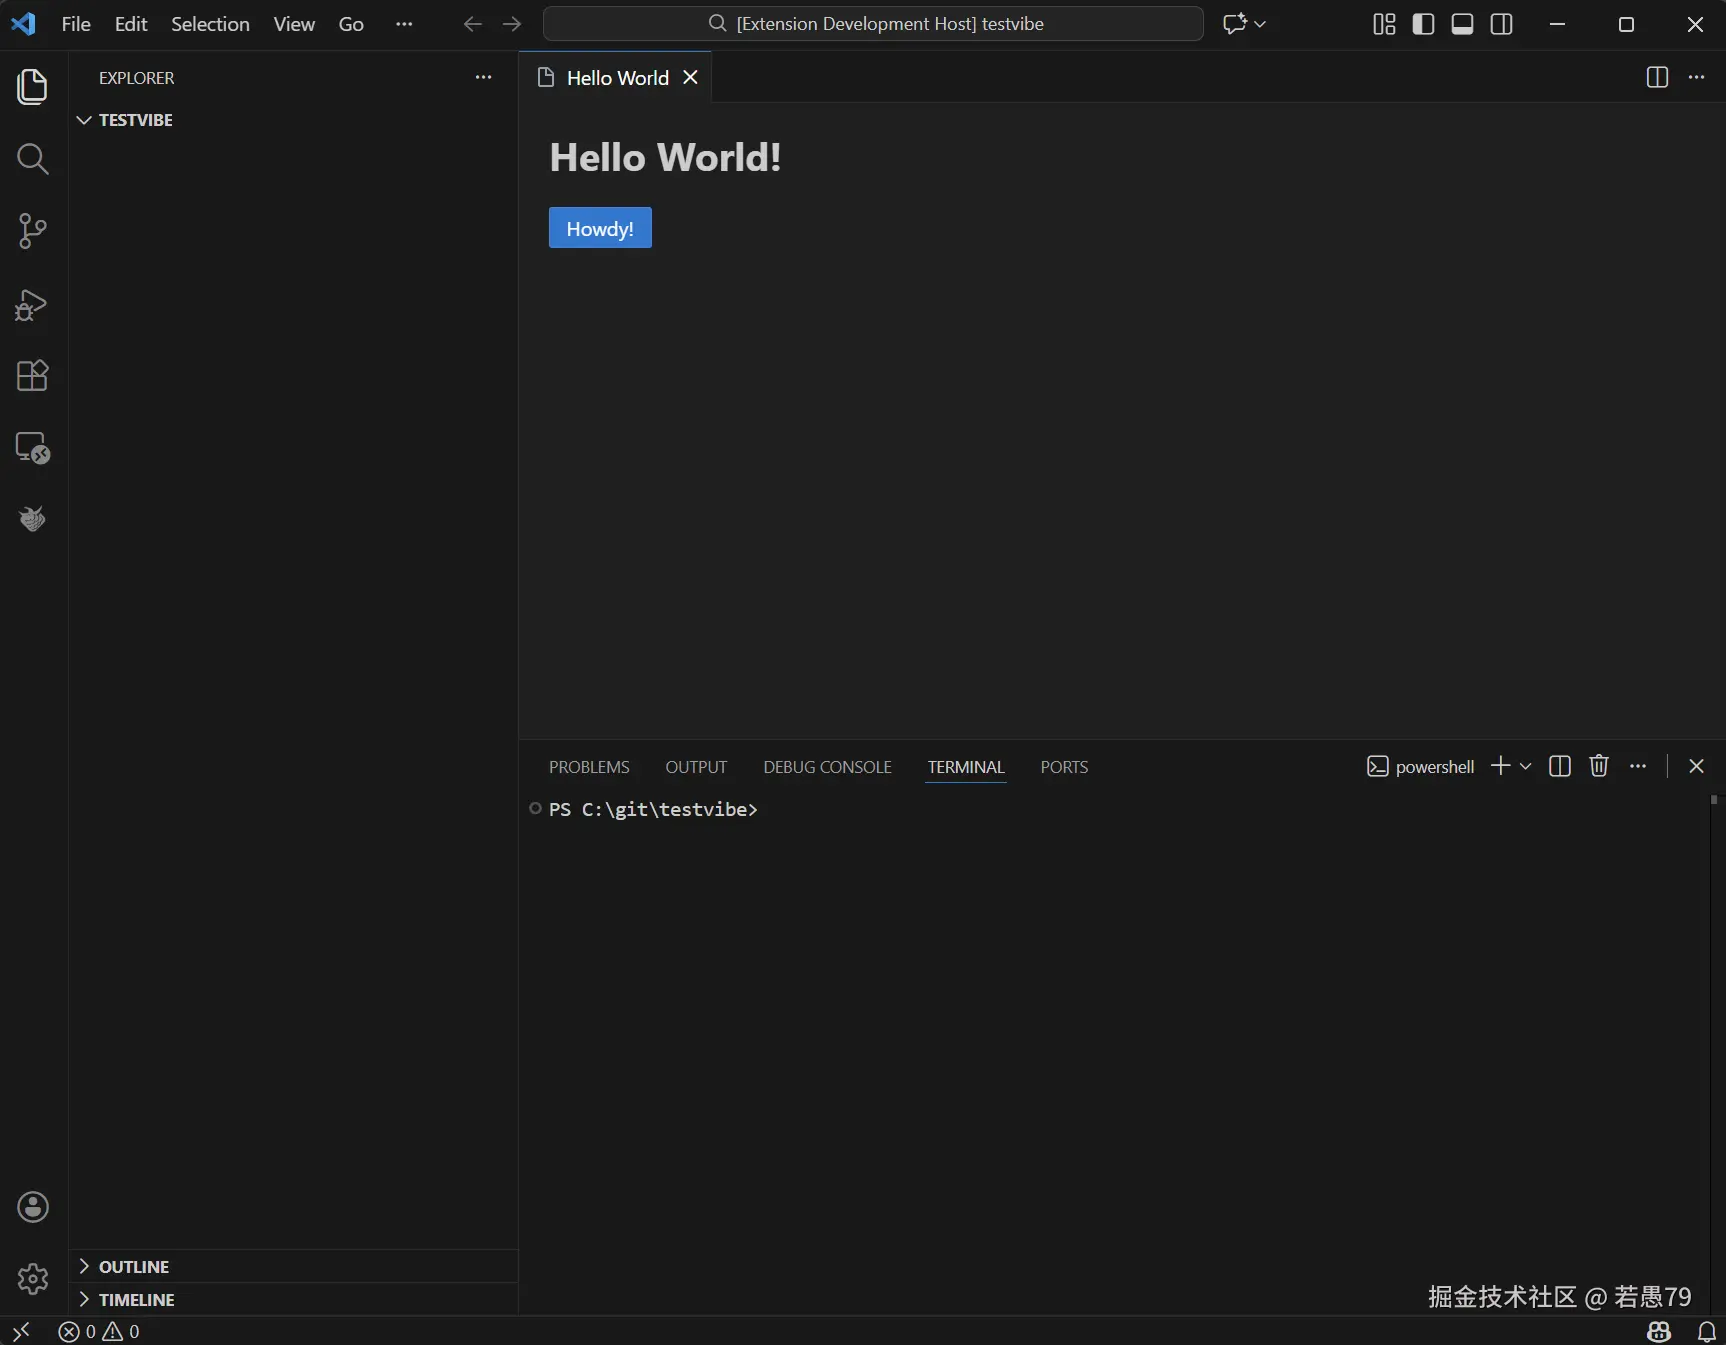The width and height of the screenshot is (1726, 1345).
Task: Open the Extensions view
Action: tap(33, 376)
